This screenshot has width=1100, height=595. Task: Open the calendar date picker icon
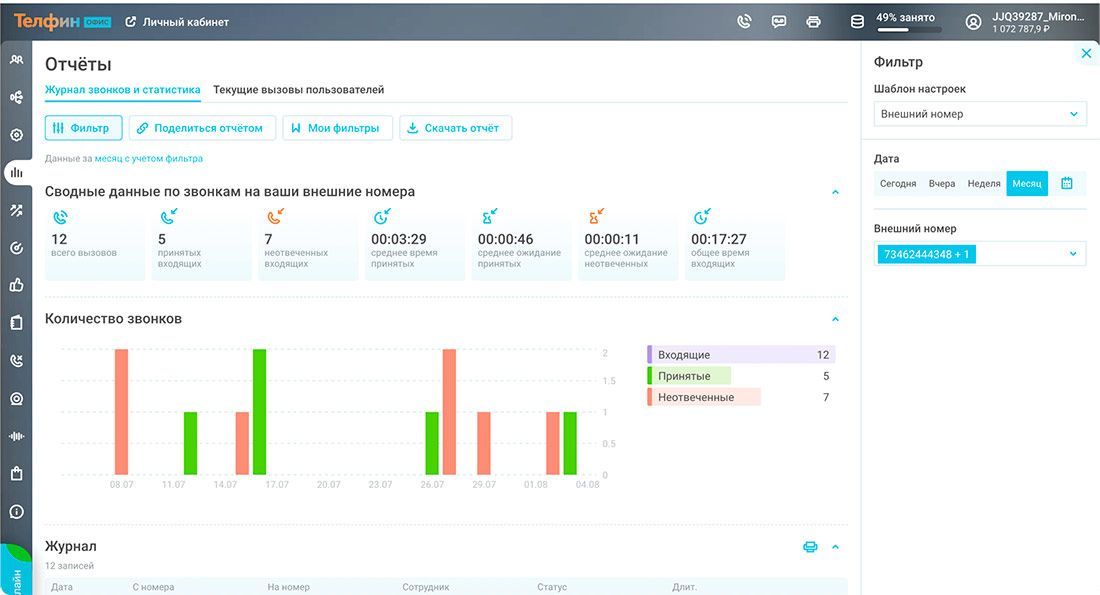pos(1067,183)
